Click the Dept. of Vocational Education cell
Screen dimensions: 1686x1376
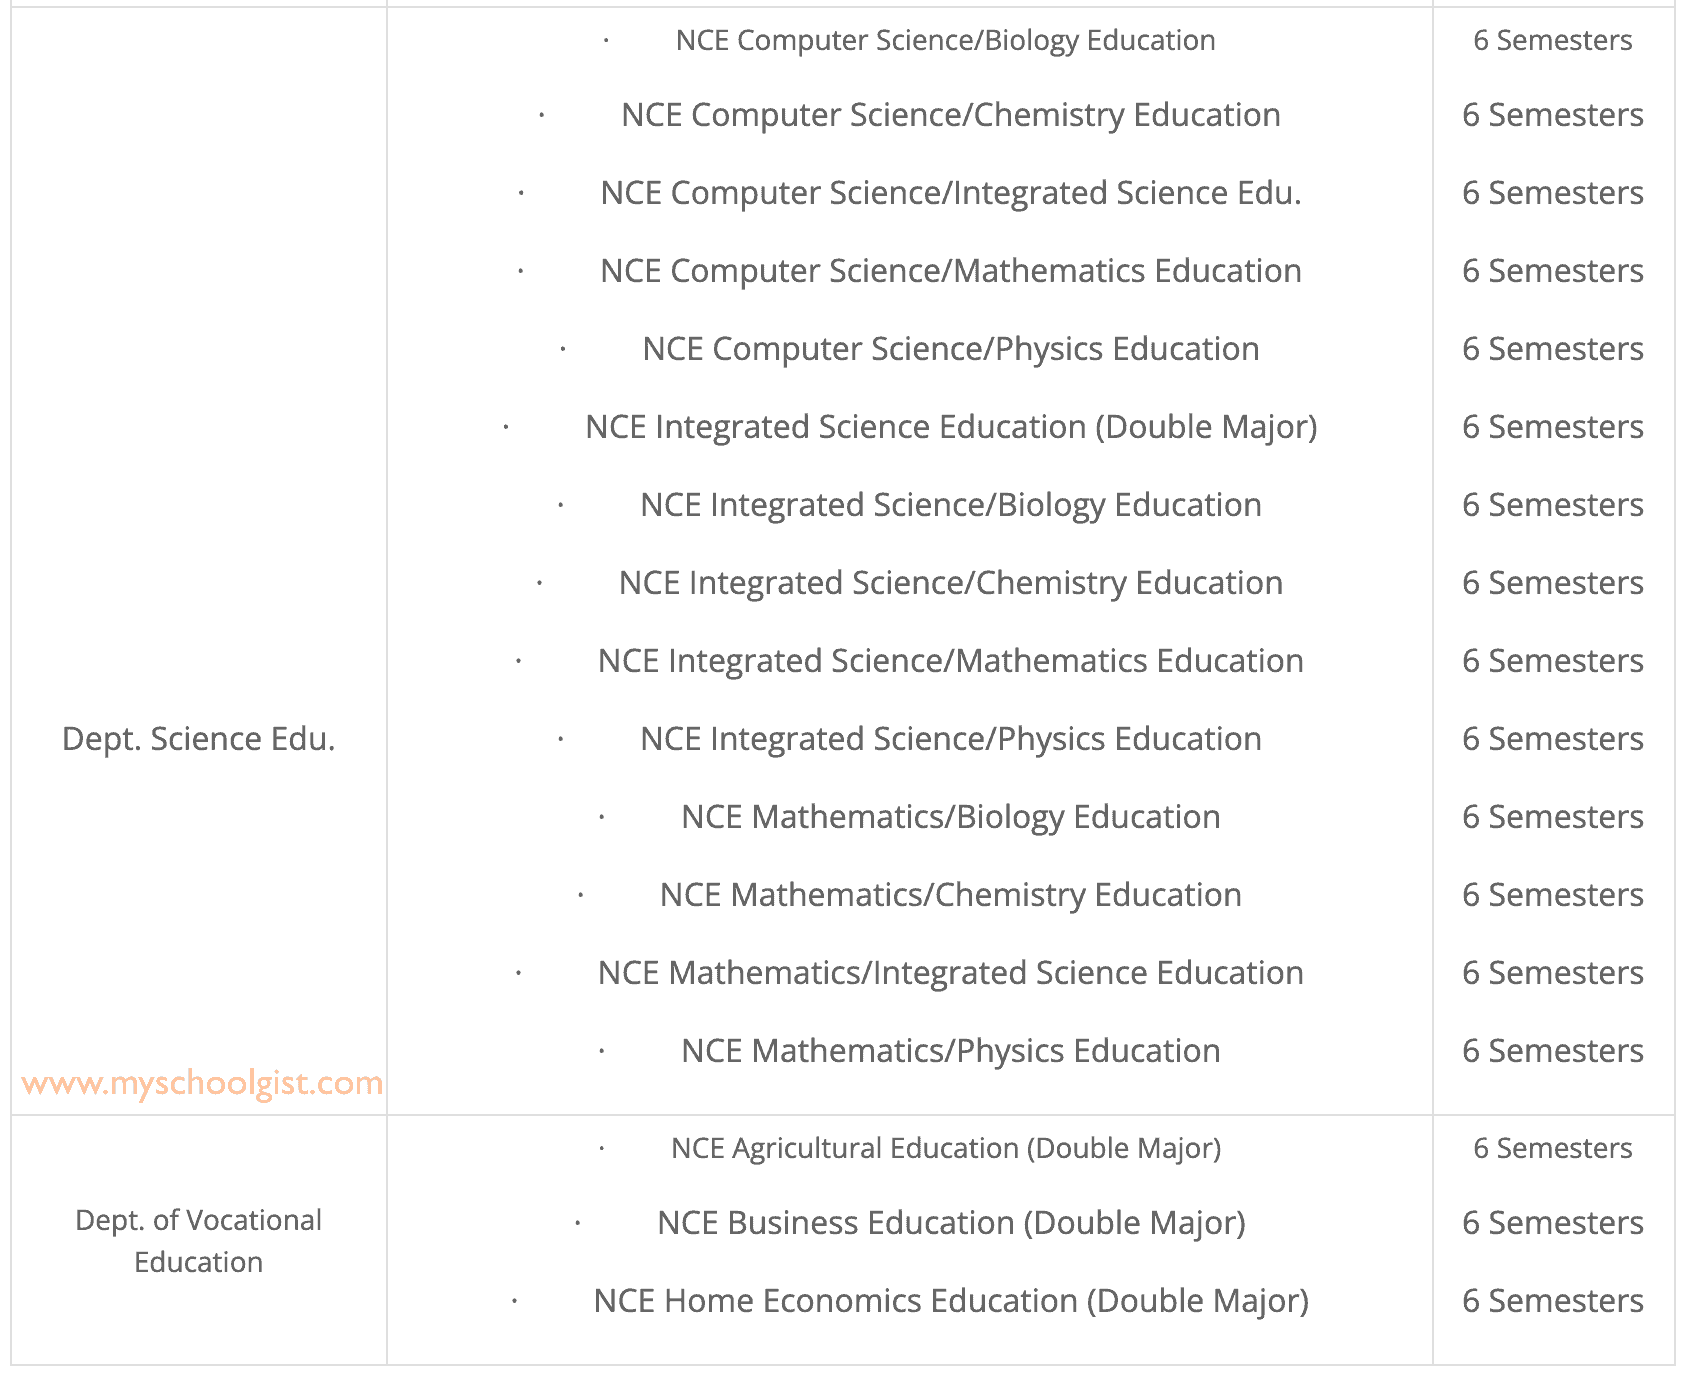pyautogui.click(x=198, y=1241)
